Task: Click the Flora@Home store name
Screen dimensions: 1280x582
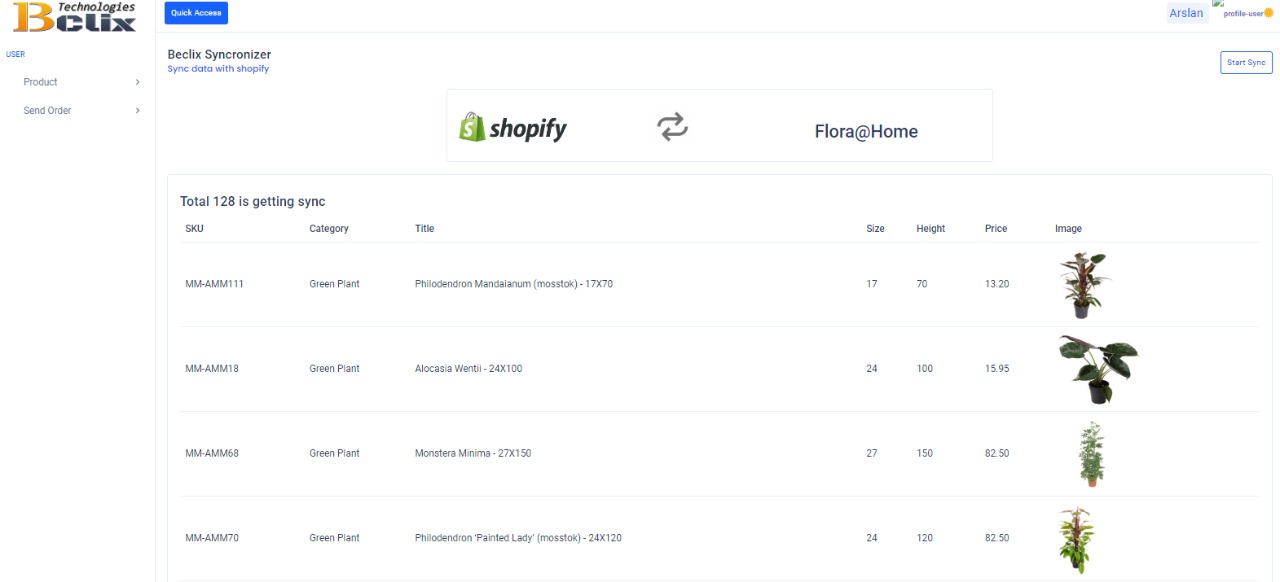Action: click(x=865, y=131)
